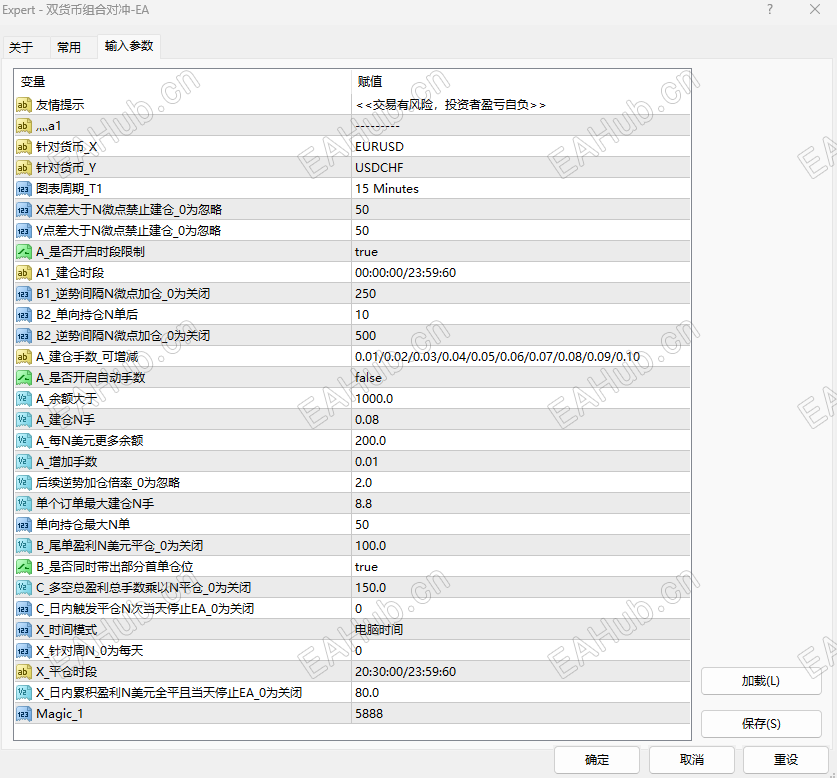The height and width of the screenshot is (778, 837).
Task: Click the icon beside B2_逆势间隔N微点加仓
Action: pos(23,336)
